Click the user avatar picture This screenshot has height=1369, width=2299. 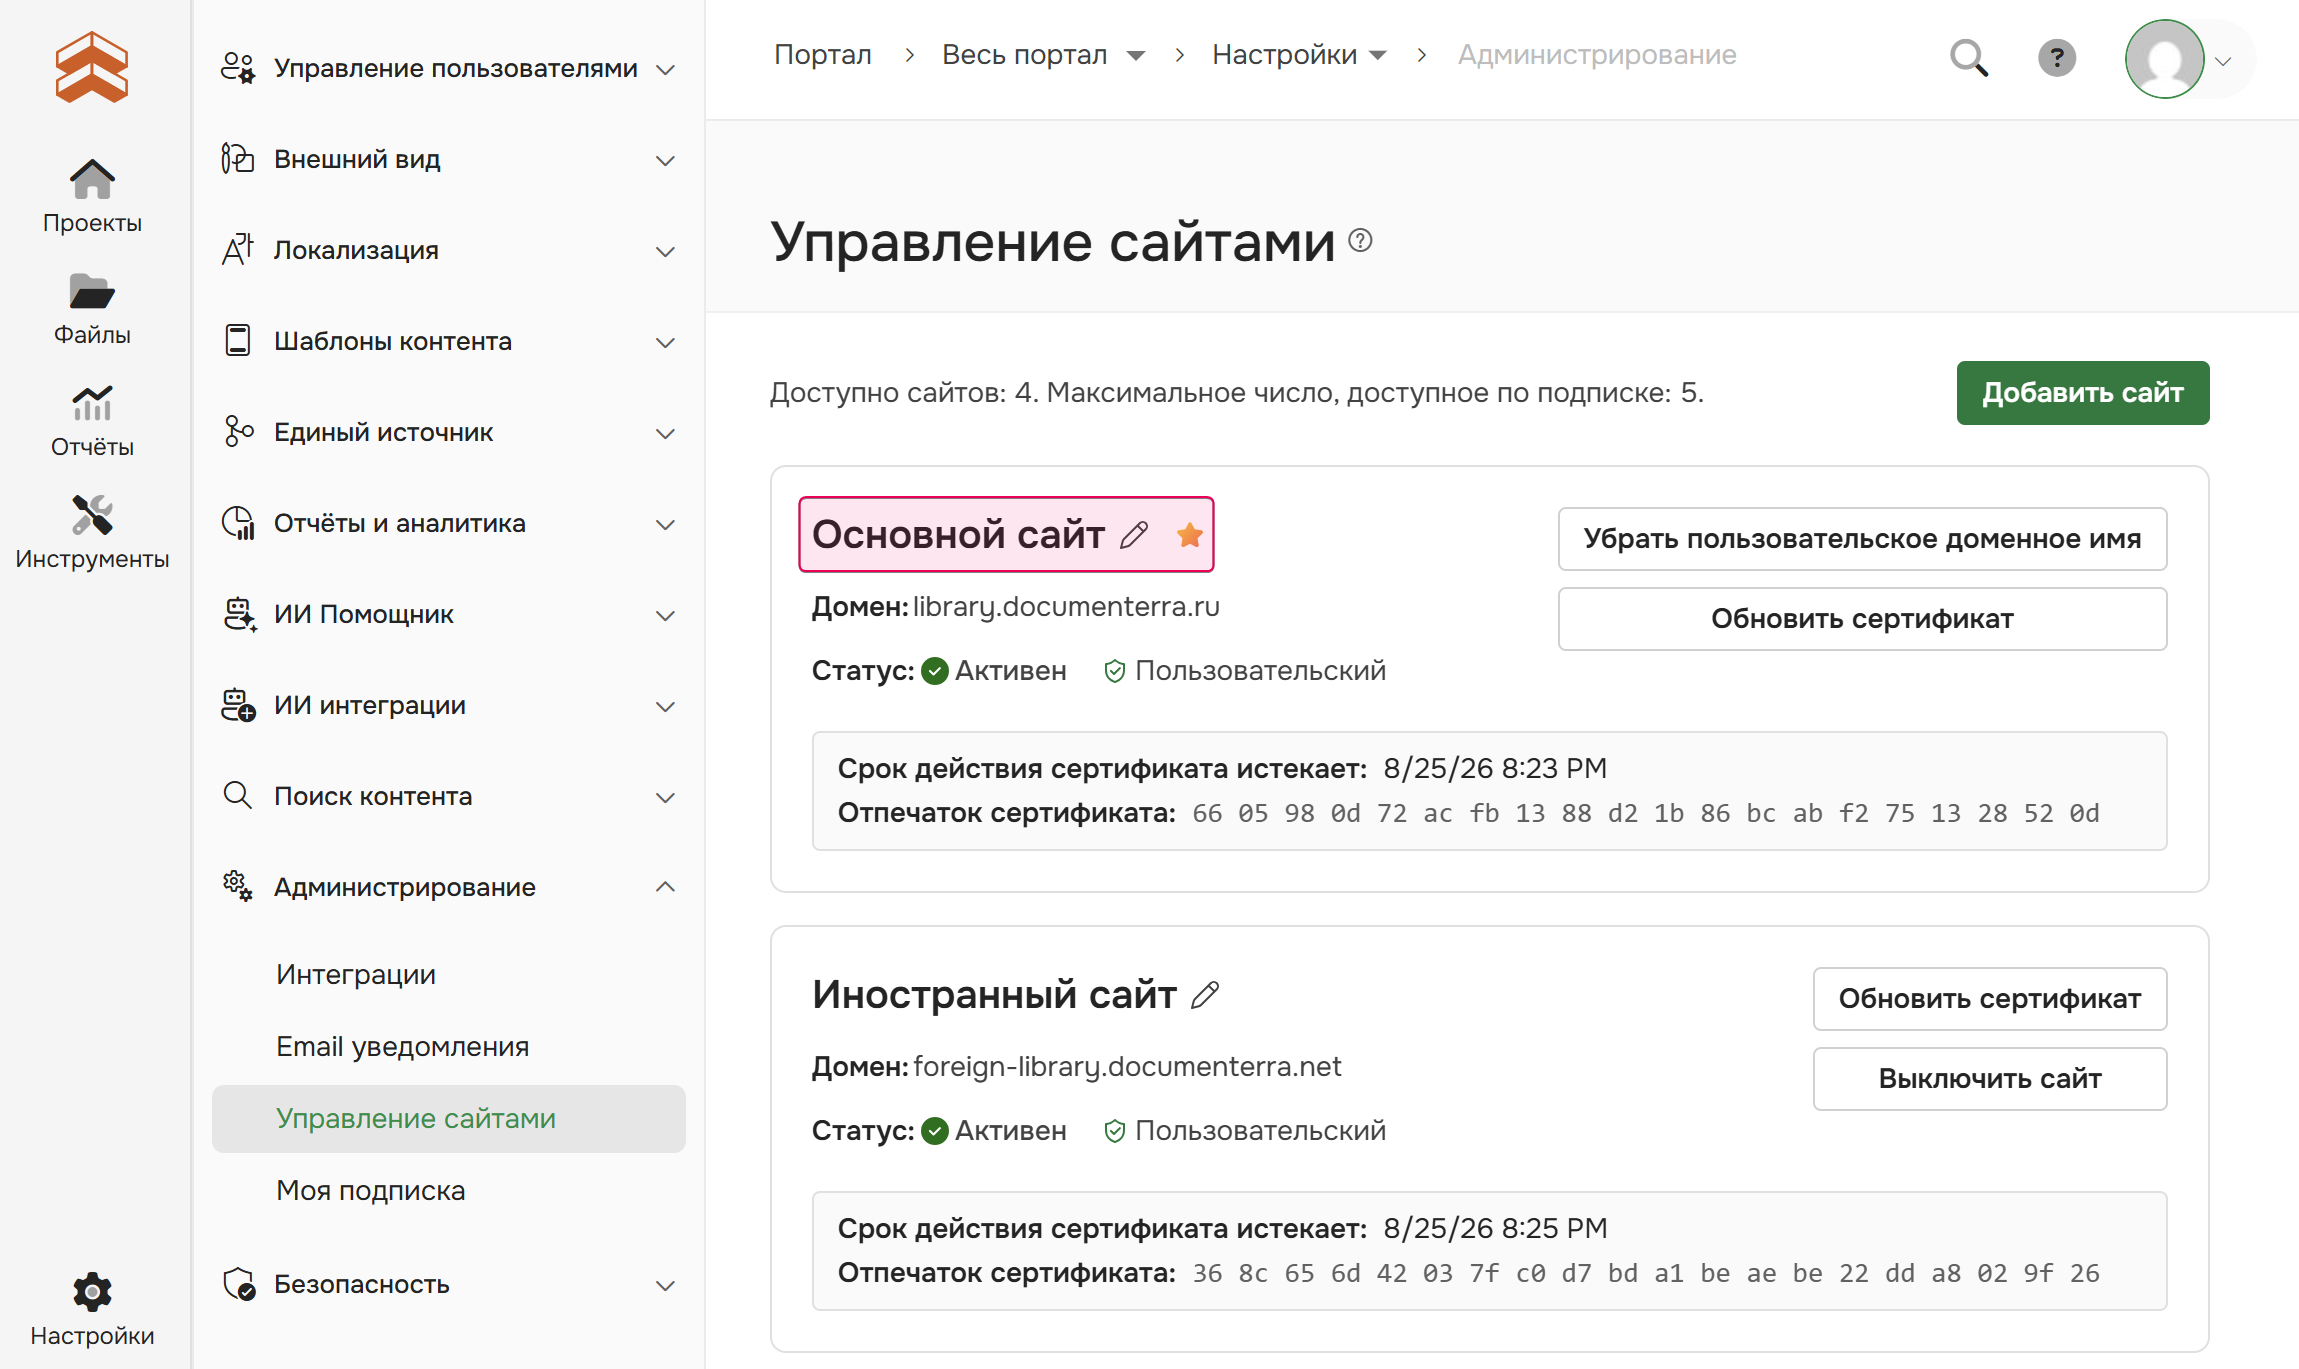2165,59
